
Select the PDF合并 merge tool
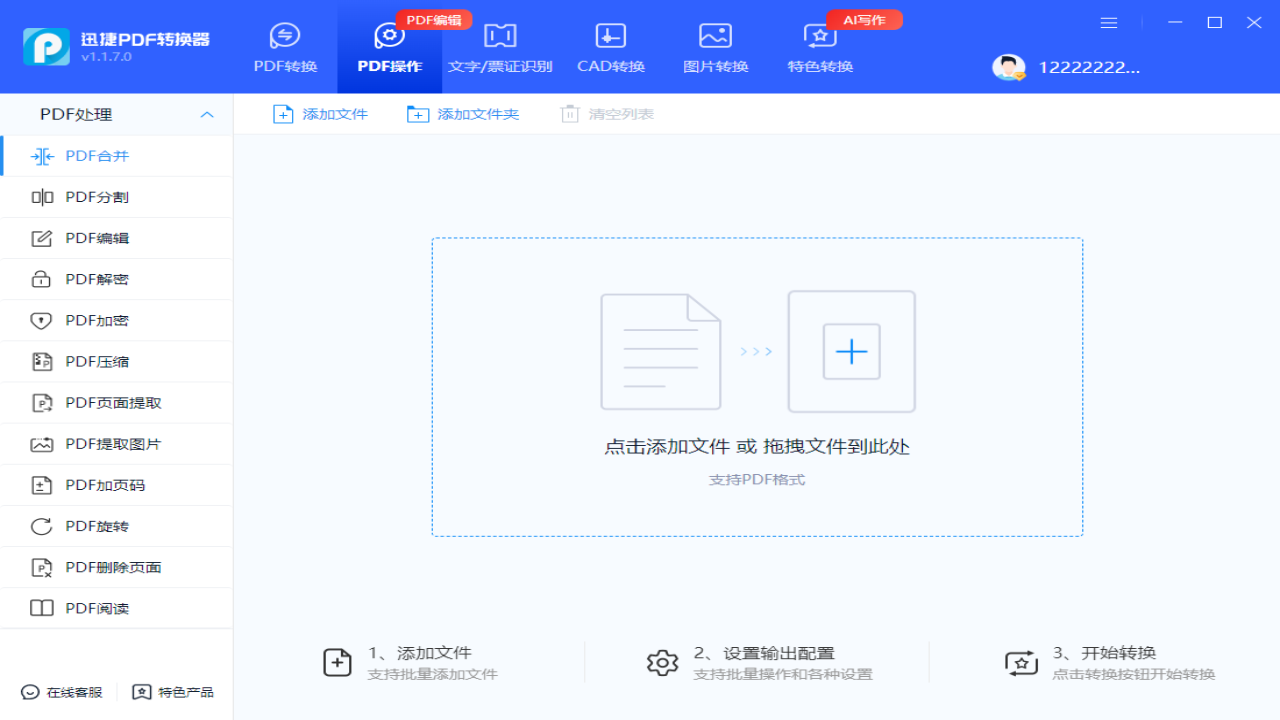[98, 155]
